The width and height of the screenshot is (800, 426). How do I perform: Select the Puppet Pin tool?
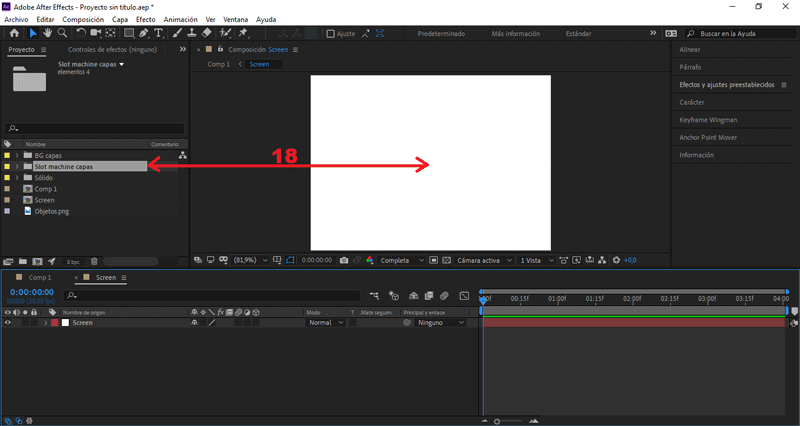point(243,33)
